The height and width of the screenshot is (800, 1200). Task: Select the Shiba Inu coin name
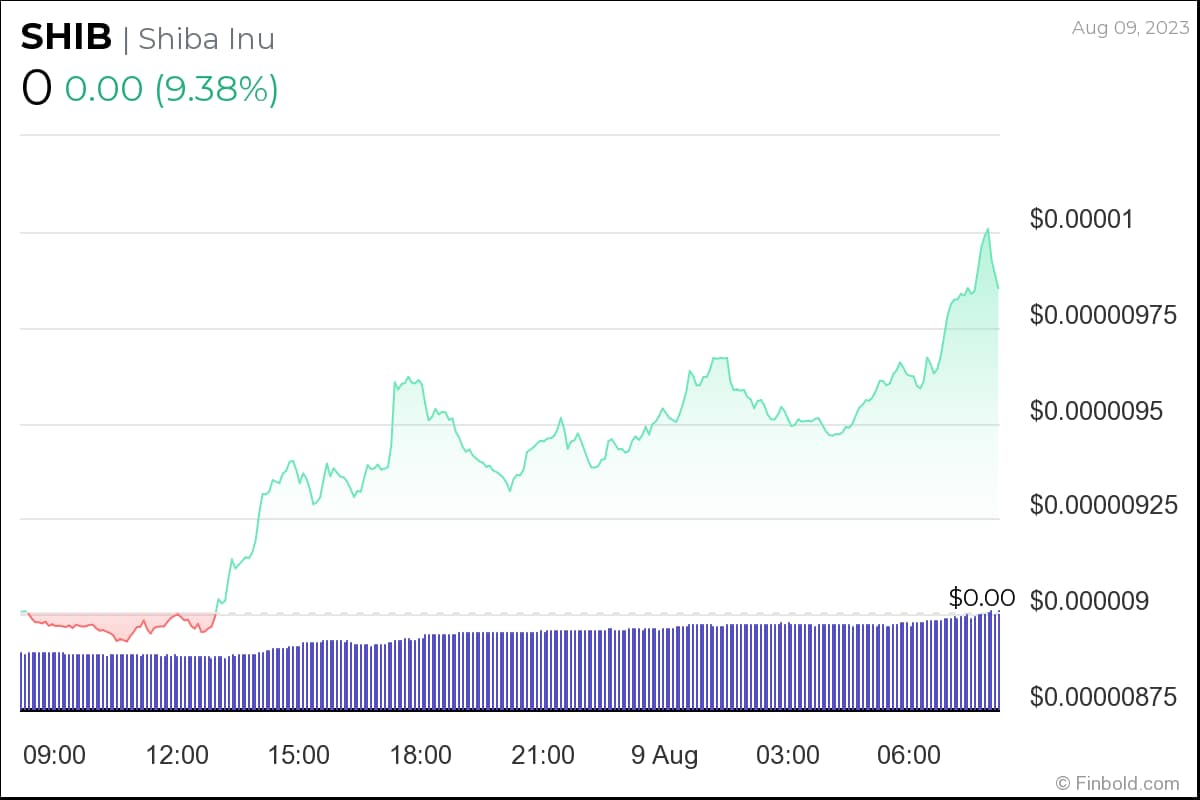(x=206, y=39)
